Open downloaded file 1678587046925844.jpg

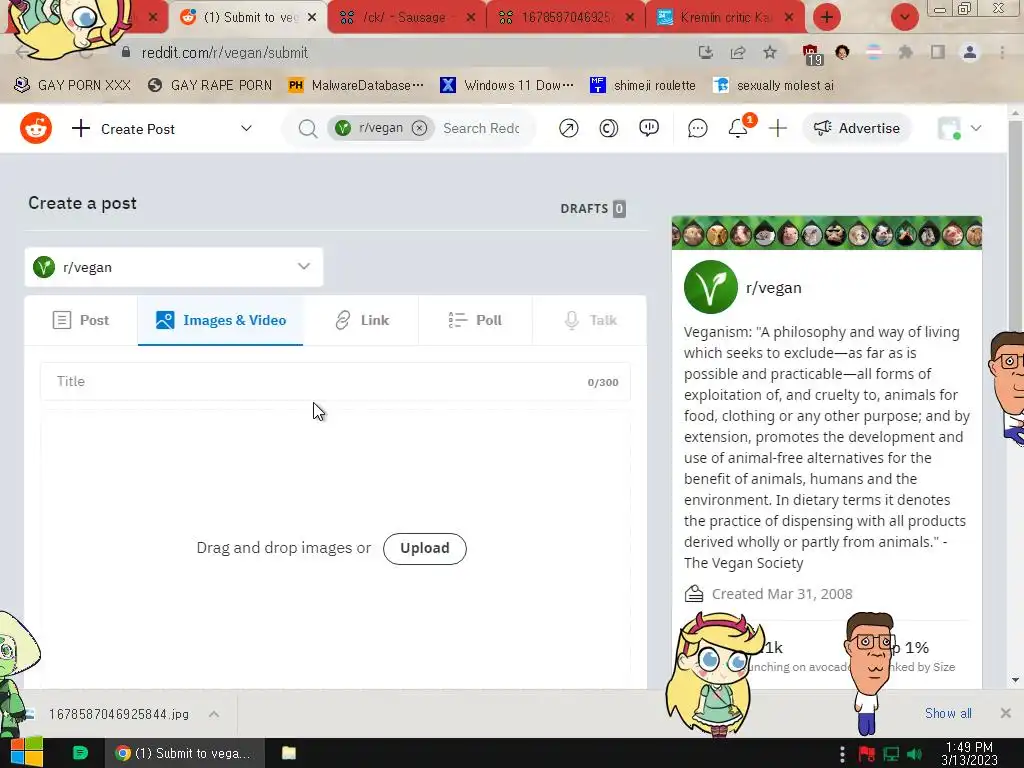click(118, 714)
